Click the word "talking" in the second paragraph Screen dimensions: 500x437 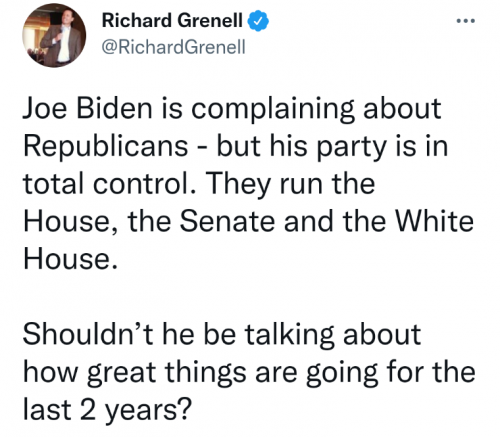coord(289,336)
